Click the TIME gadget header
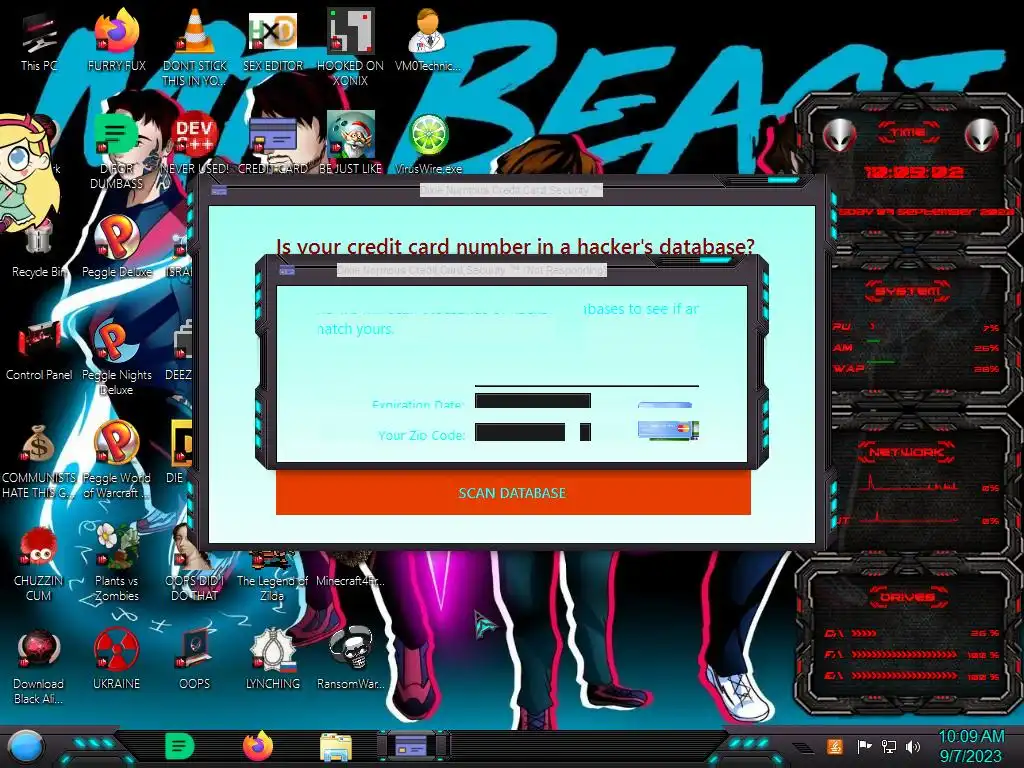Image resolution: width=1024 pixels, height=768 pixels. 908,132
